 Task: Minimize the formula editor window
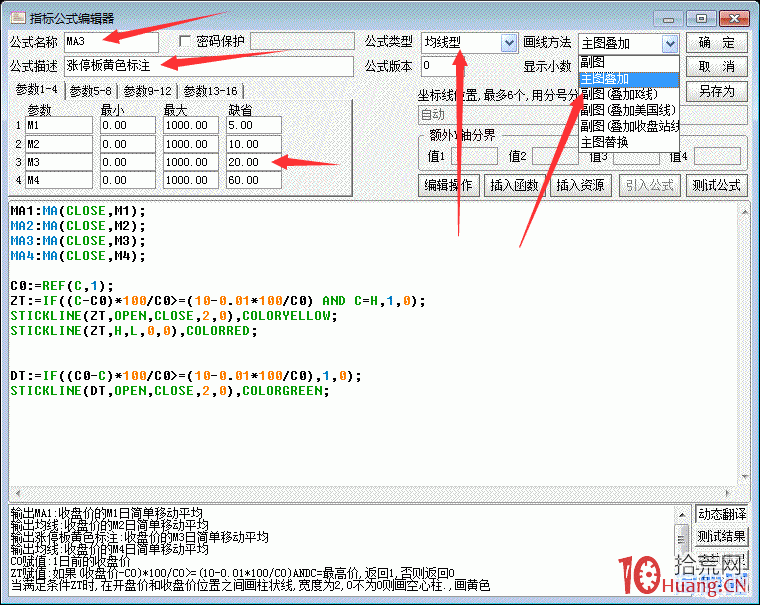669,18
